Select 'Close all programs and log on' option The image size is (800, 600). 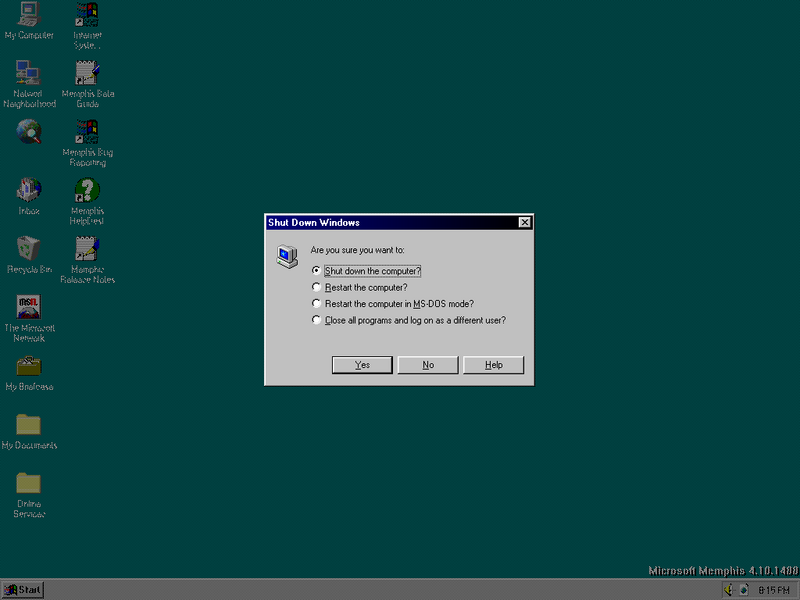click(x=317, y=321)
